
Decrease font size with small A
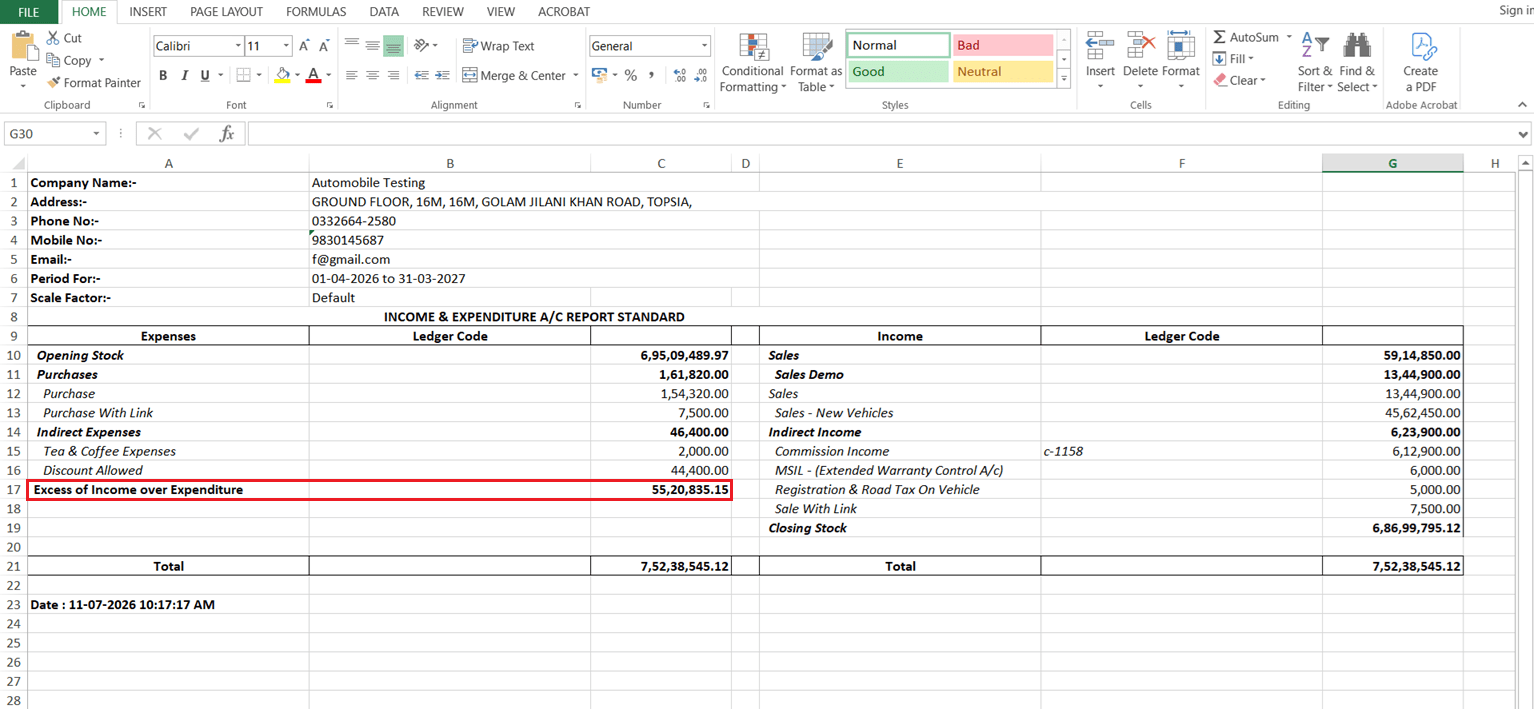(x=325, y=46)
